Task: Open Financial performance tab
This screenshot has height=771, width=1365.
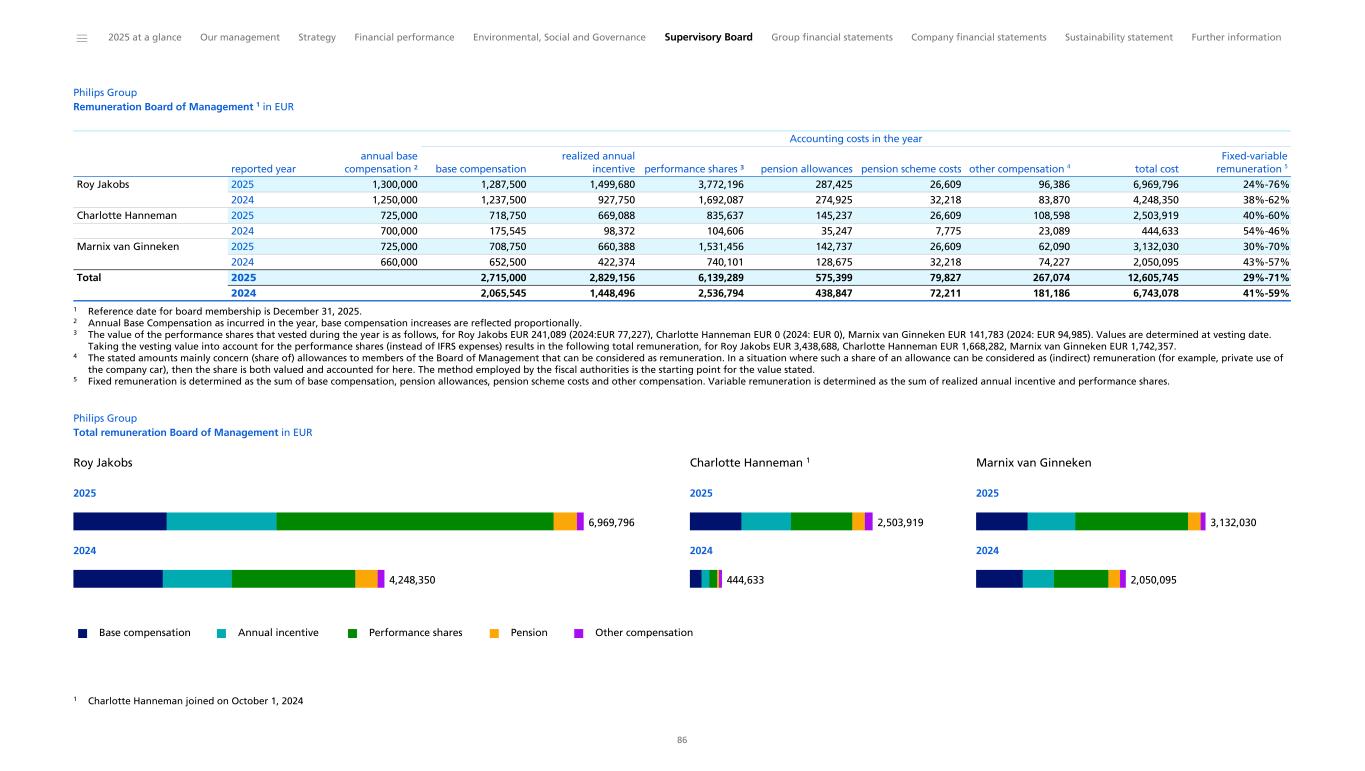Action: pos(404,37)
